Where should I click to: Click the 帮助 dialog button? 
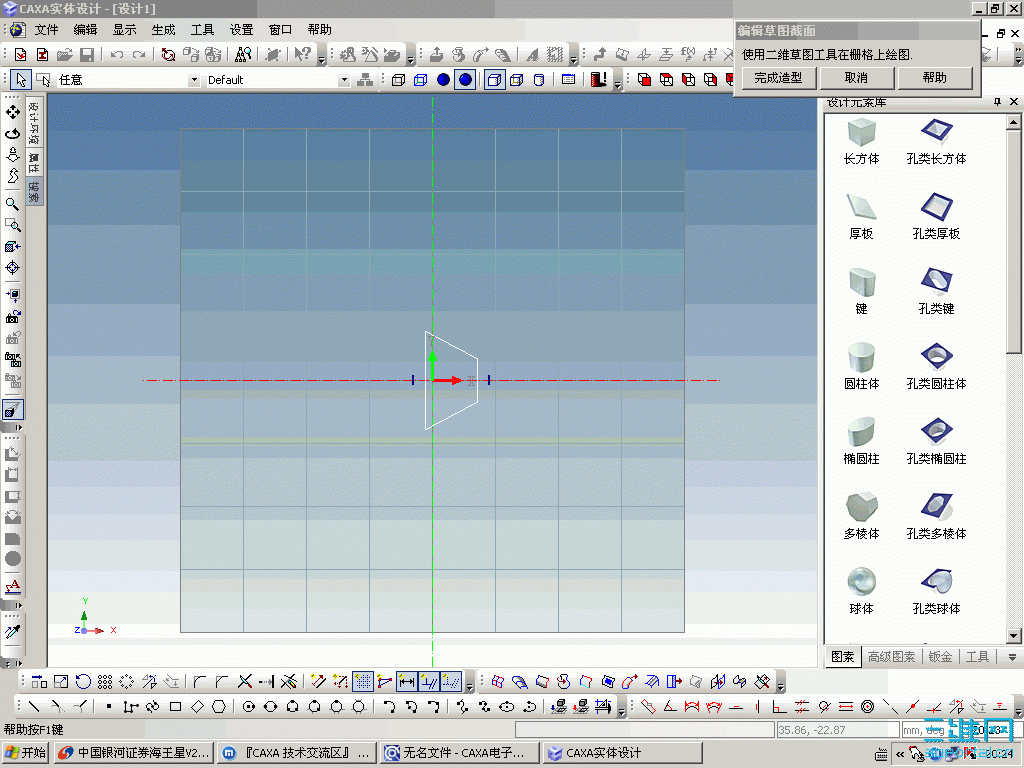pyautogui.click(x=935, y=78)
